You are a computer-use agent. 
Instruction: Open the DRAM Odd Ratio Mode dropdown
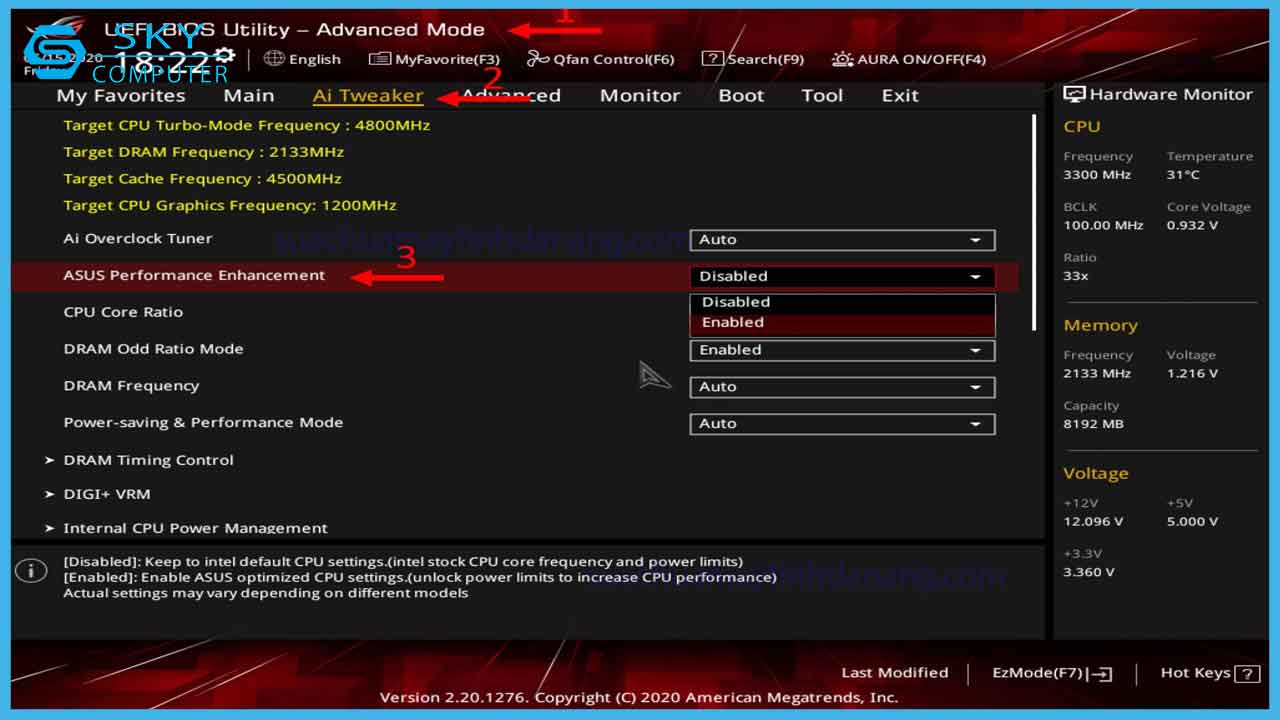click(x=842, y=350)
